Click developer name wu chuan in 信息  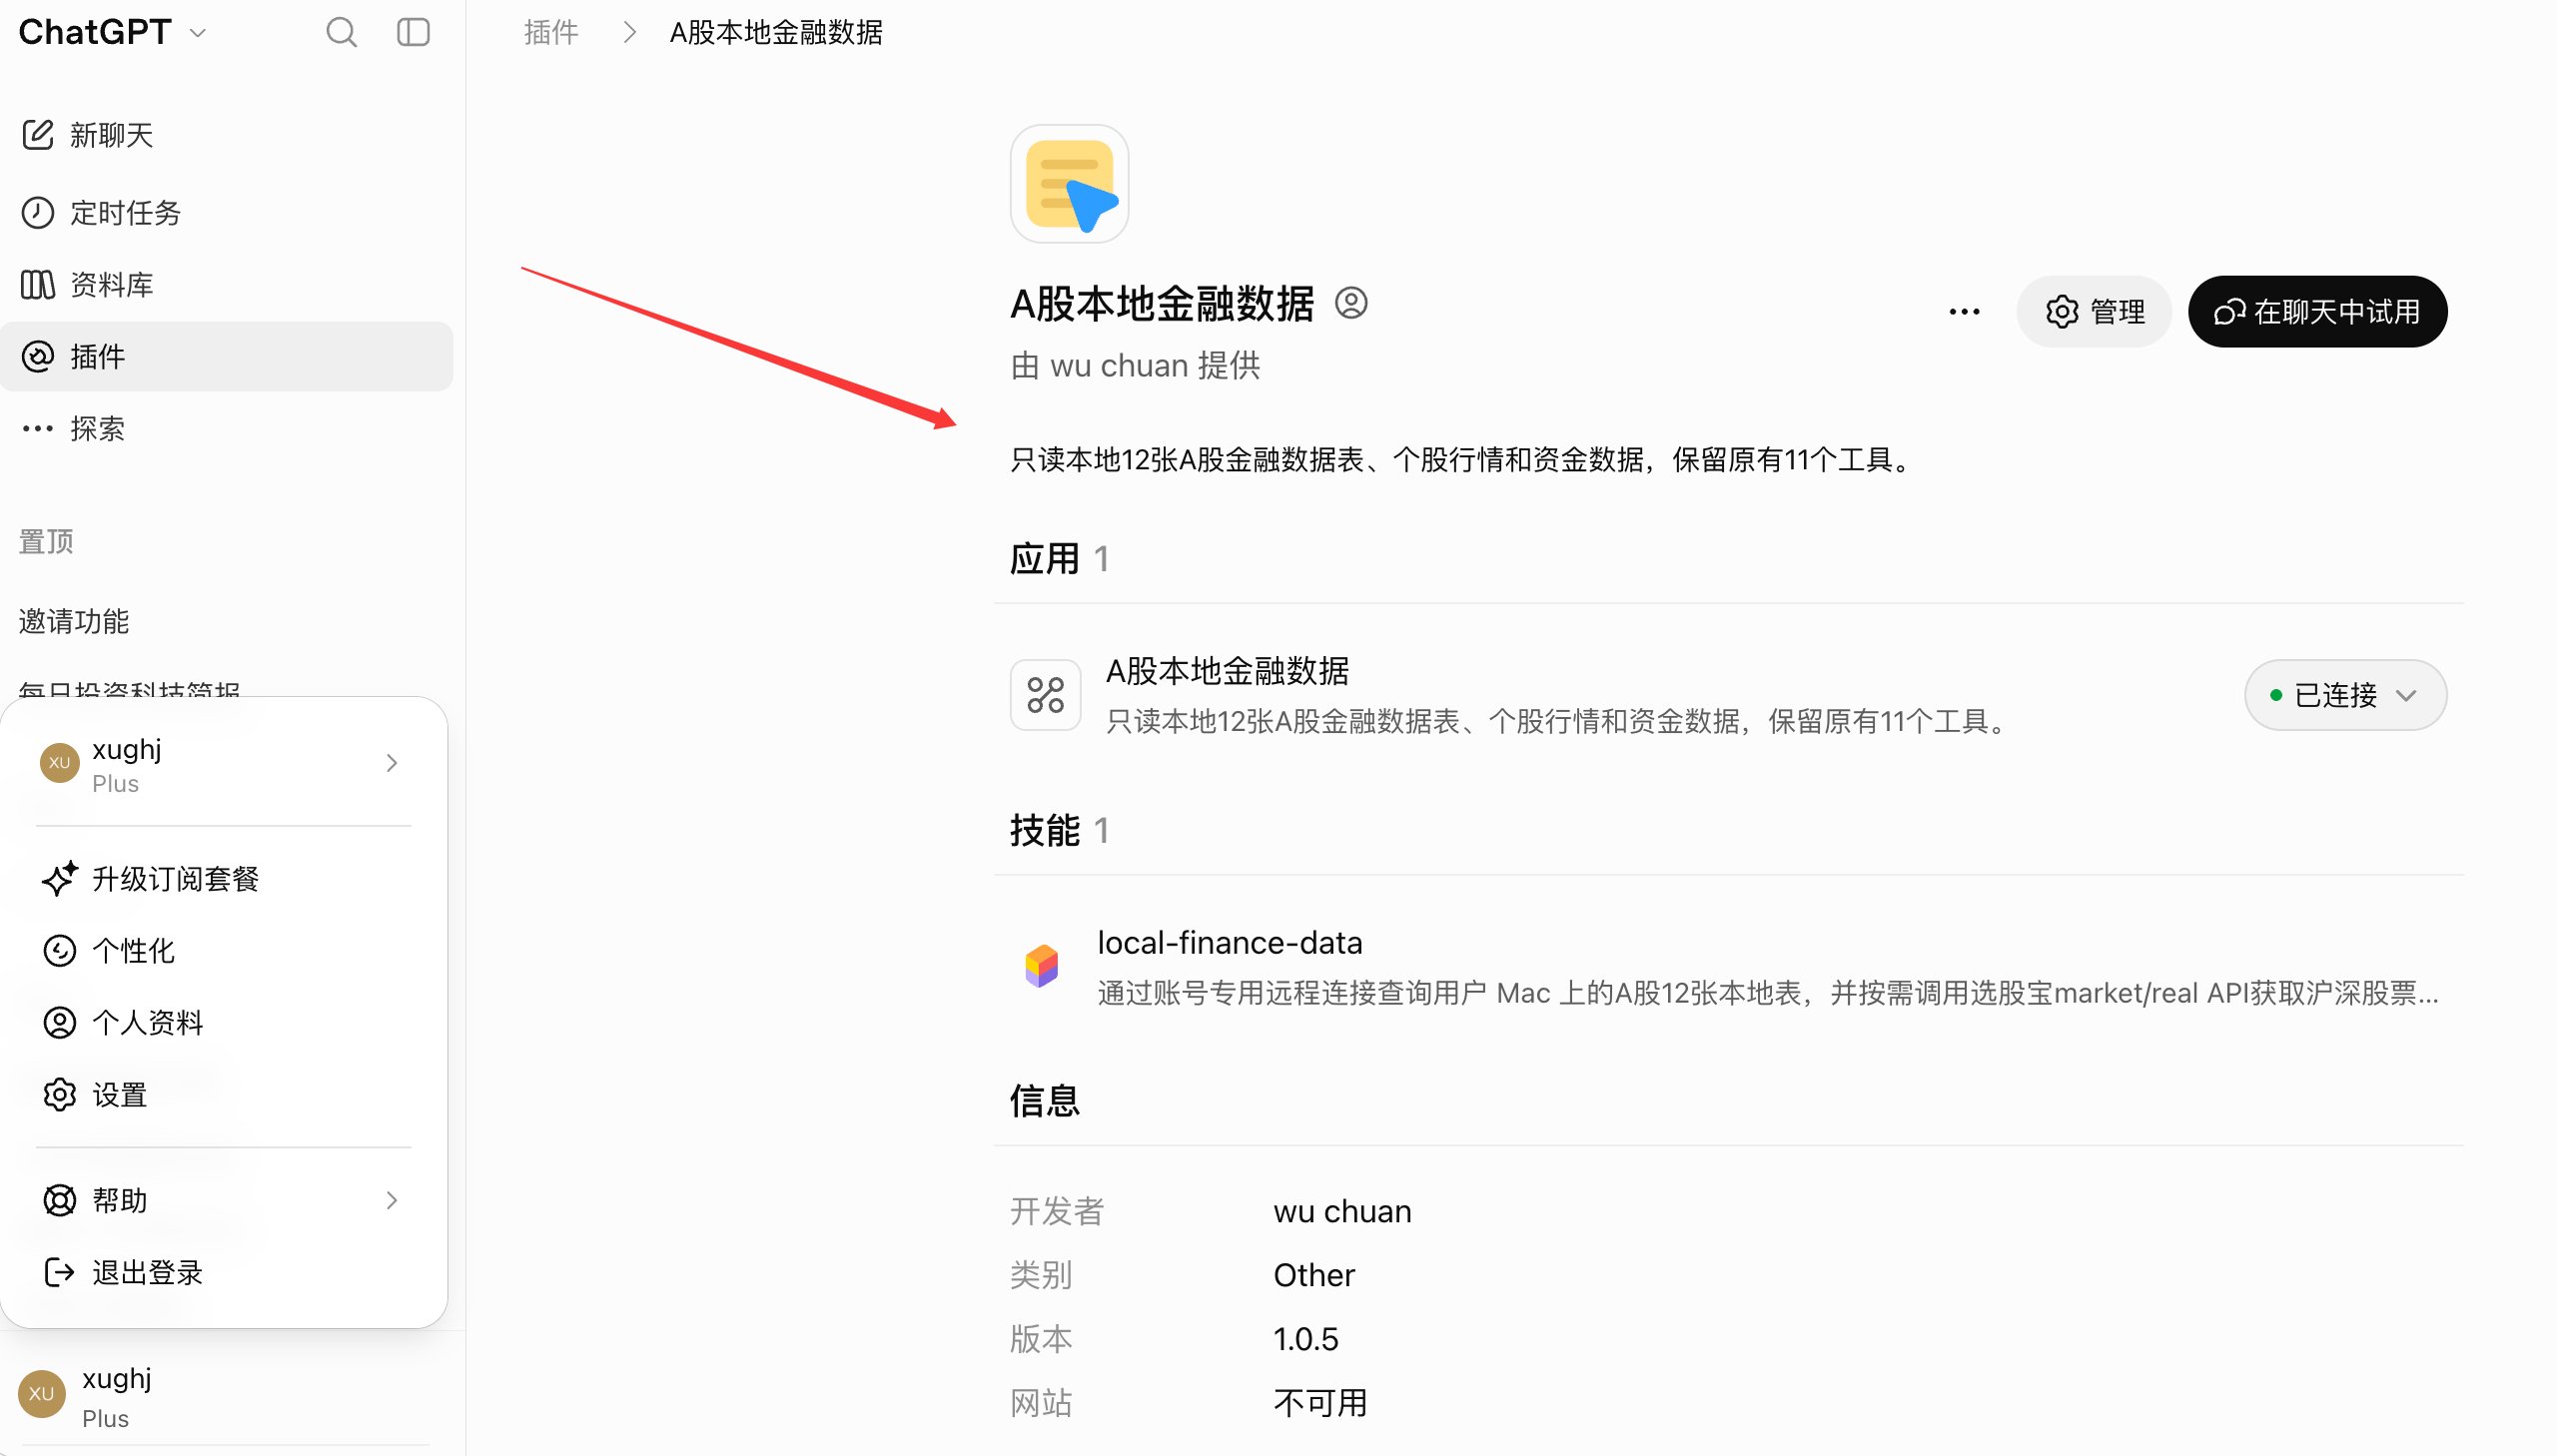click(1342, 1211)
